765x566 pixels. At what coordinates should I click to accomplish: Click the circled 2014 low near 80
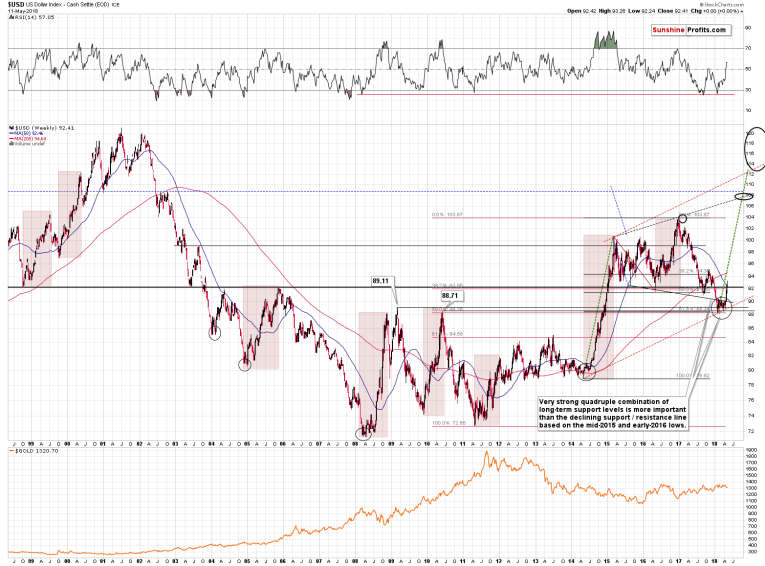[588, 372]
